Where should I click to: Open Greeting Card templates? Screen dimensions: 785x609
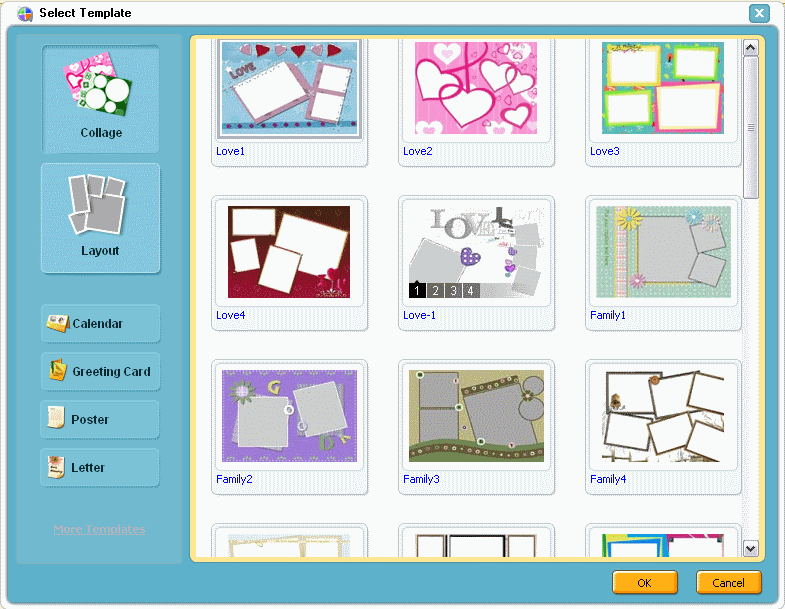[x=100, y=372]
